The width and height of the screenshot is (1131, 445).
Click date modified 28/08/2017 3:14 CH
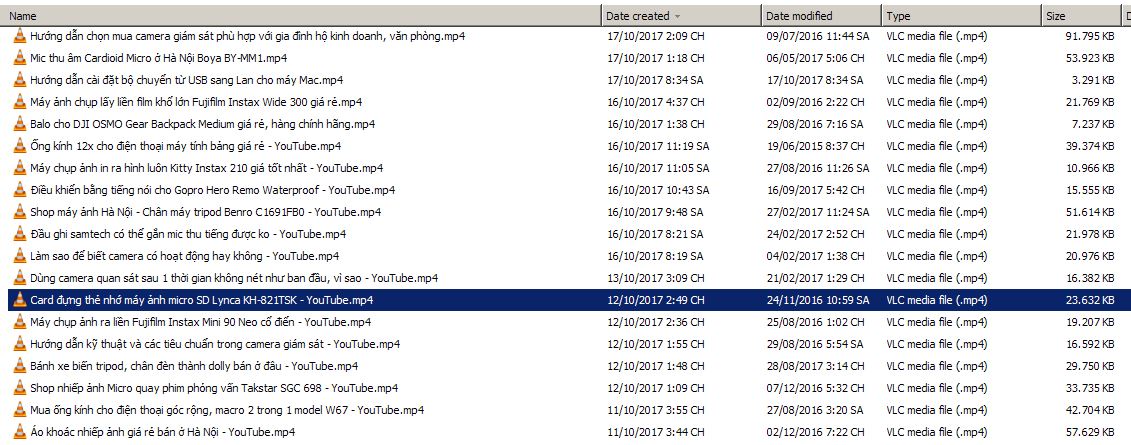[x=815, y=366]
